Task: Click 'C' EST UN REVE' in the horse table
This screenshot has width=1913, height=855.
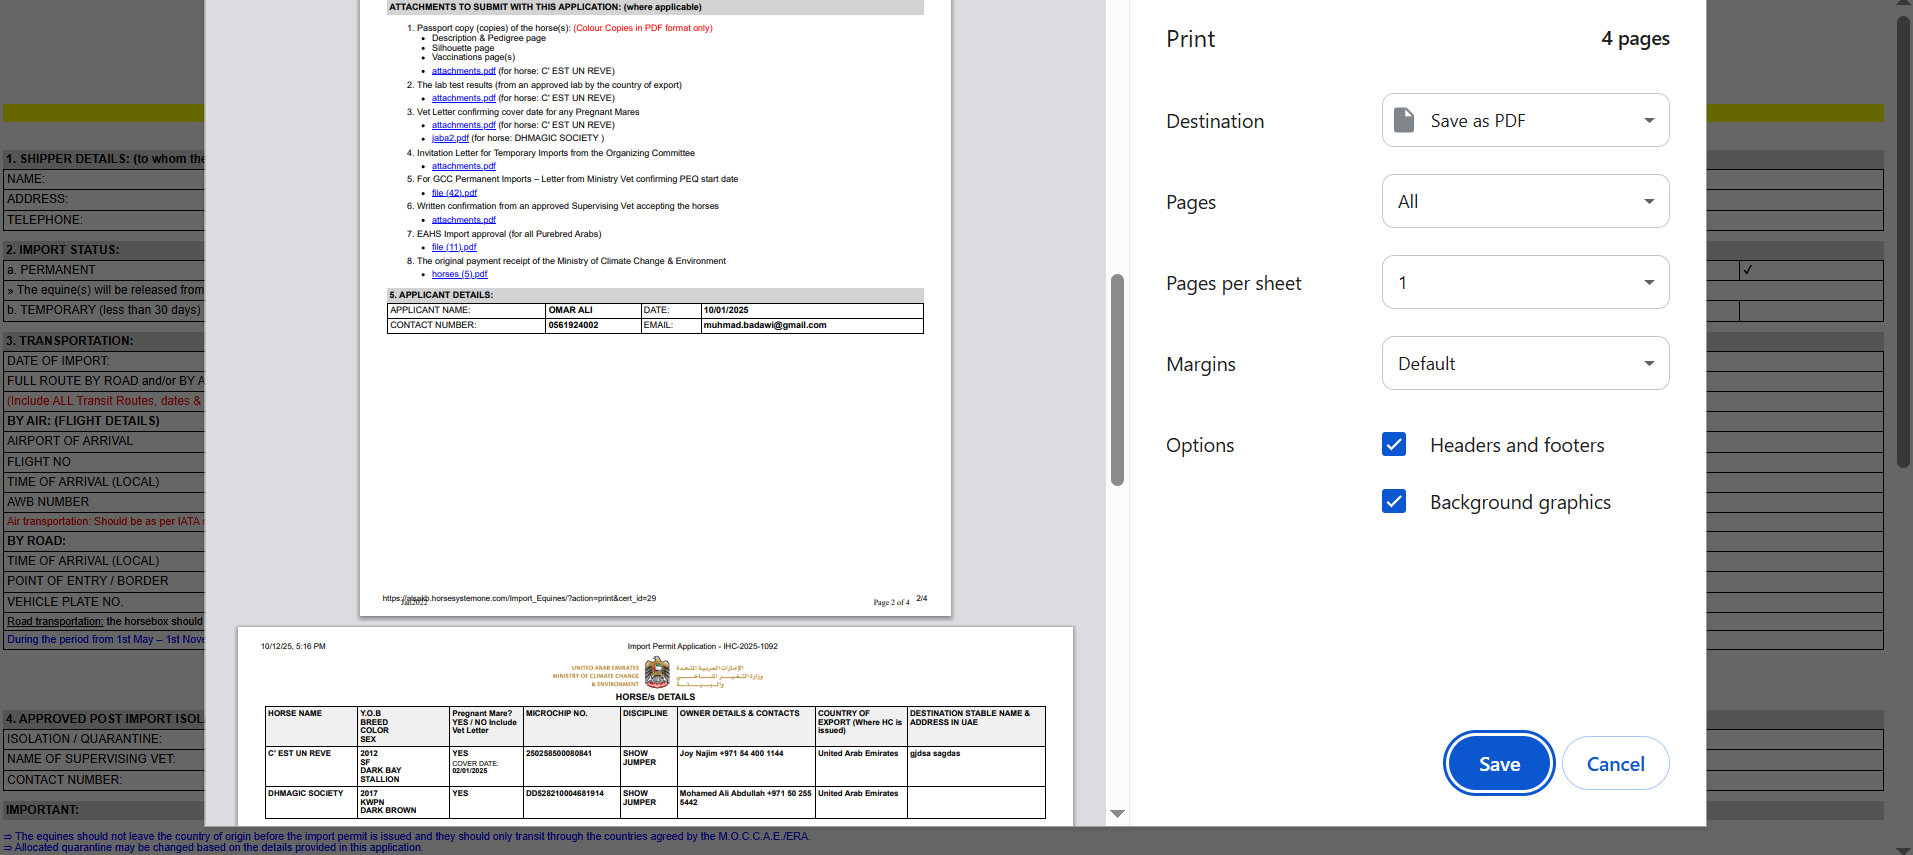Action: [x=299, y=753]
